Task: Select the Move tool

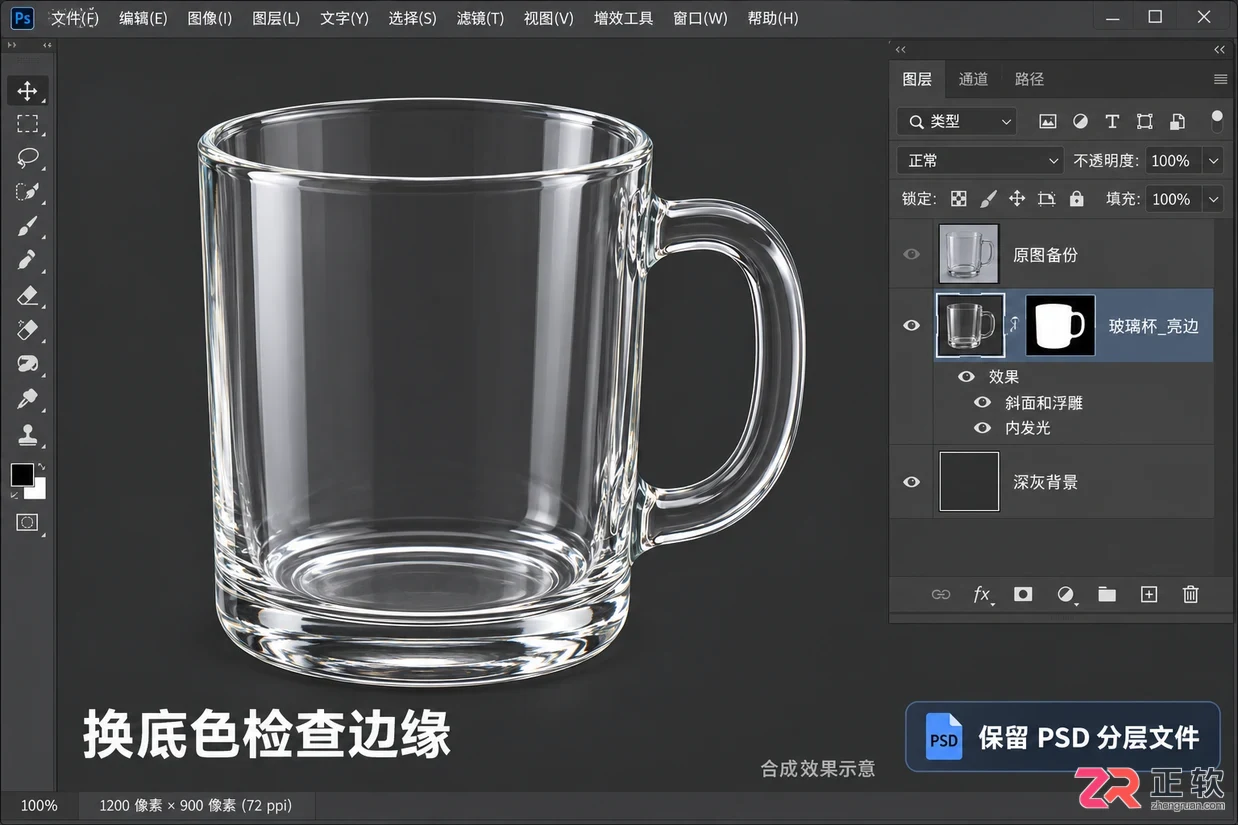Action: click(27, 91)
